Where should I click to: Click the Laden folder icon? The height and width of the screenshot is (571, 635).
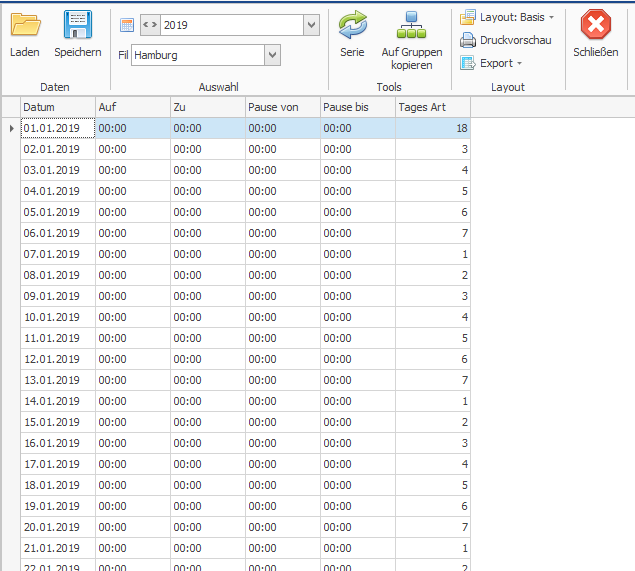tap(25, 26)
